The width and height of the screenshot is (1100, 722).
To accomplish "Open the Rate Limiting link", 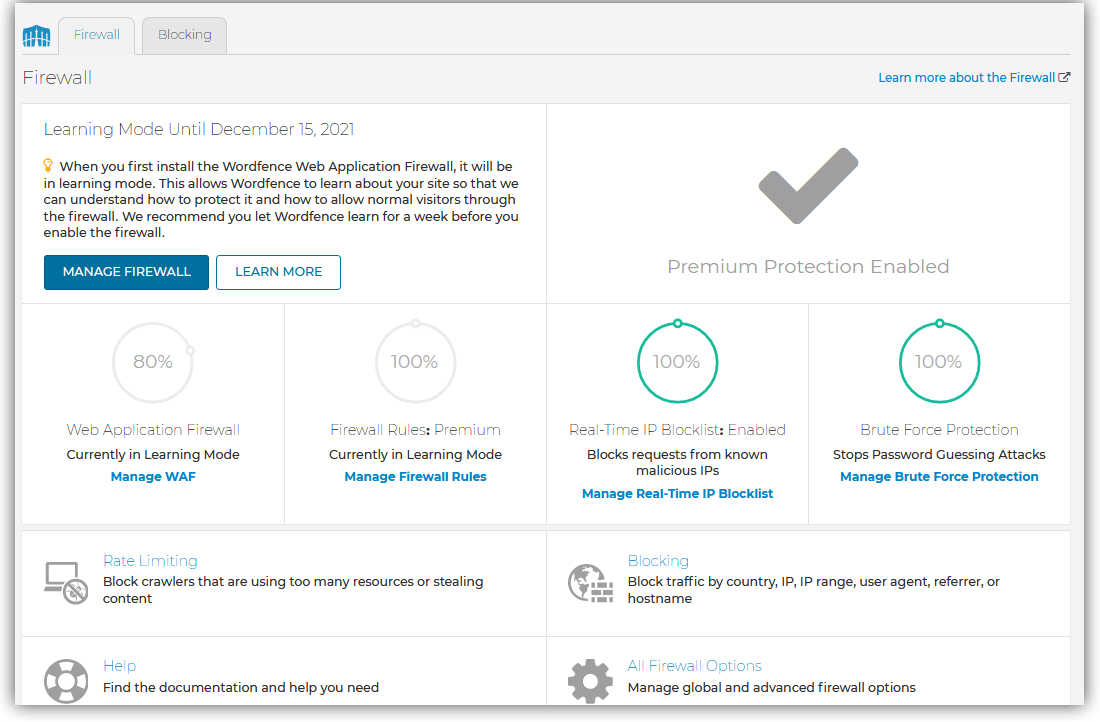I will (x=150, y=561).
